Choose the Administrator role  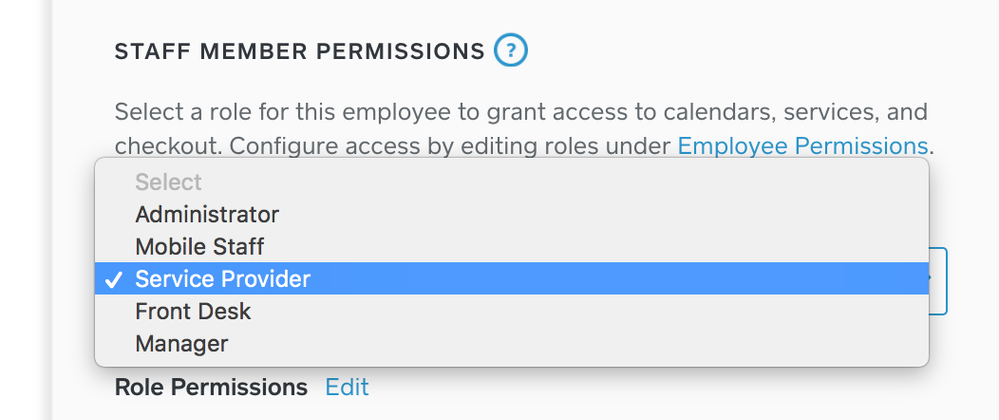click(x=207, y=214)
